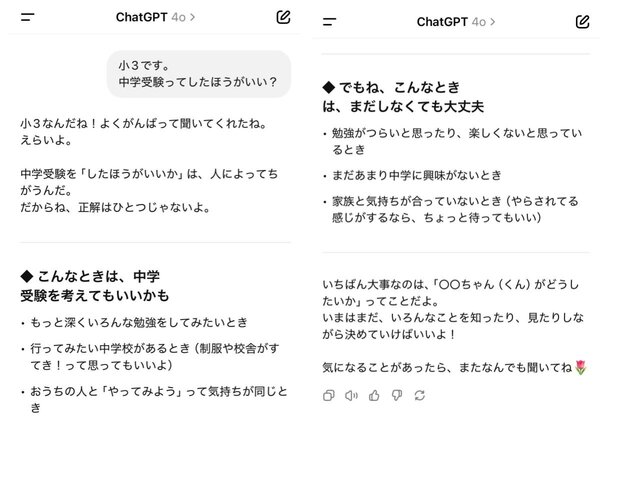Tap the heading でもね、こんなときは、まだしなくても大丈夫
640x480 pixels.
coord(403,96)
